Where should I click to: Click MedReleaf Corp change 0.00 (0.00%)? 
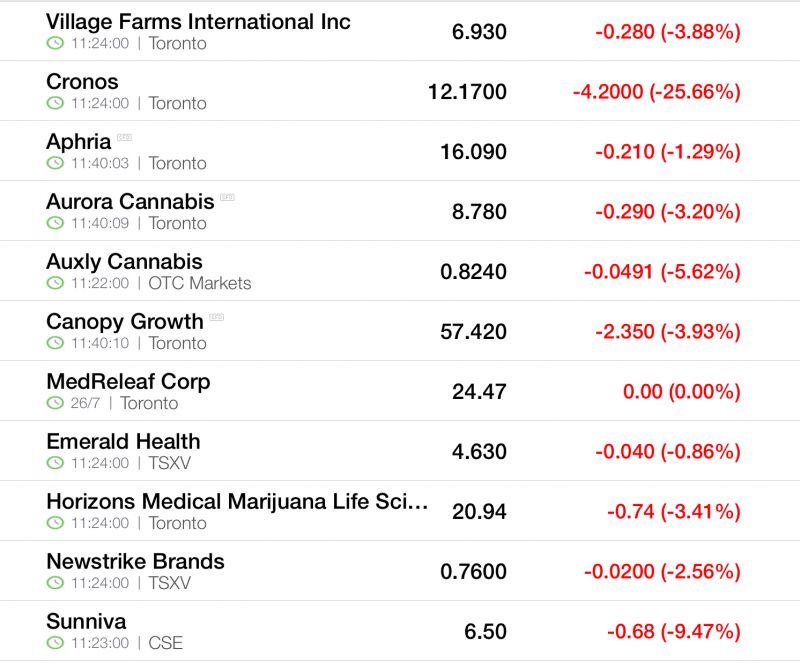click(682, 392)
